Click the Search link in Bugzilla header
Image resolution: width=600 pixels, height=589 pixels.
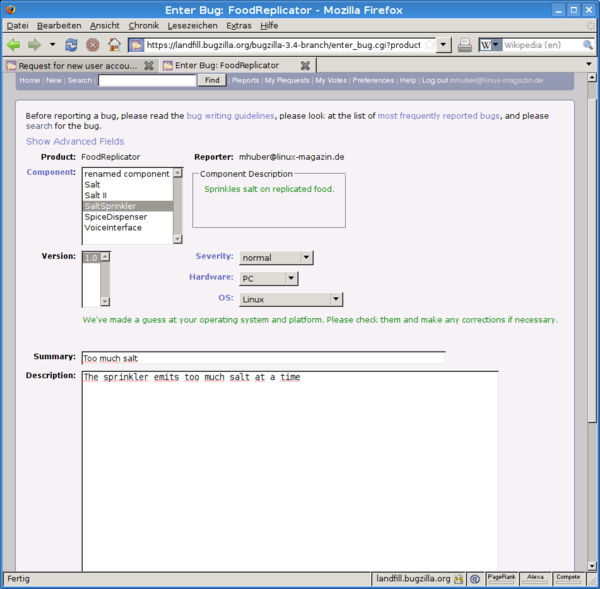80,80
